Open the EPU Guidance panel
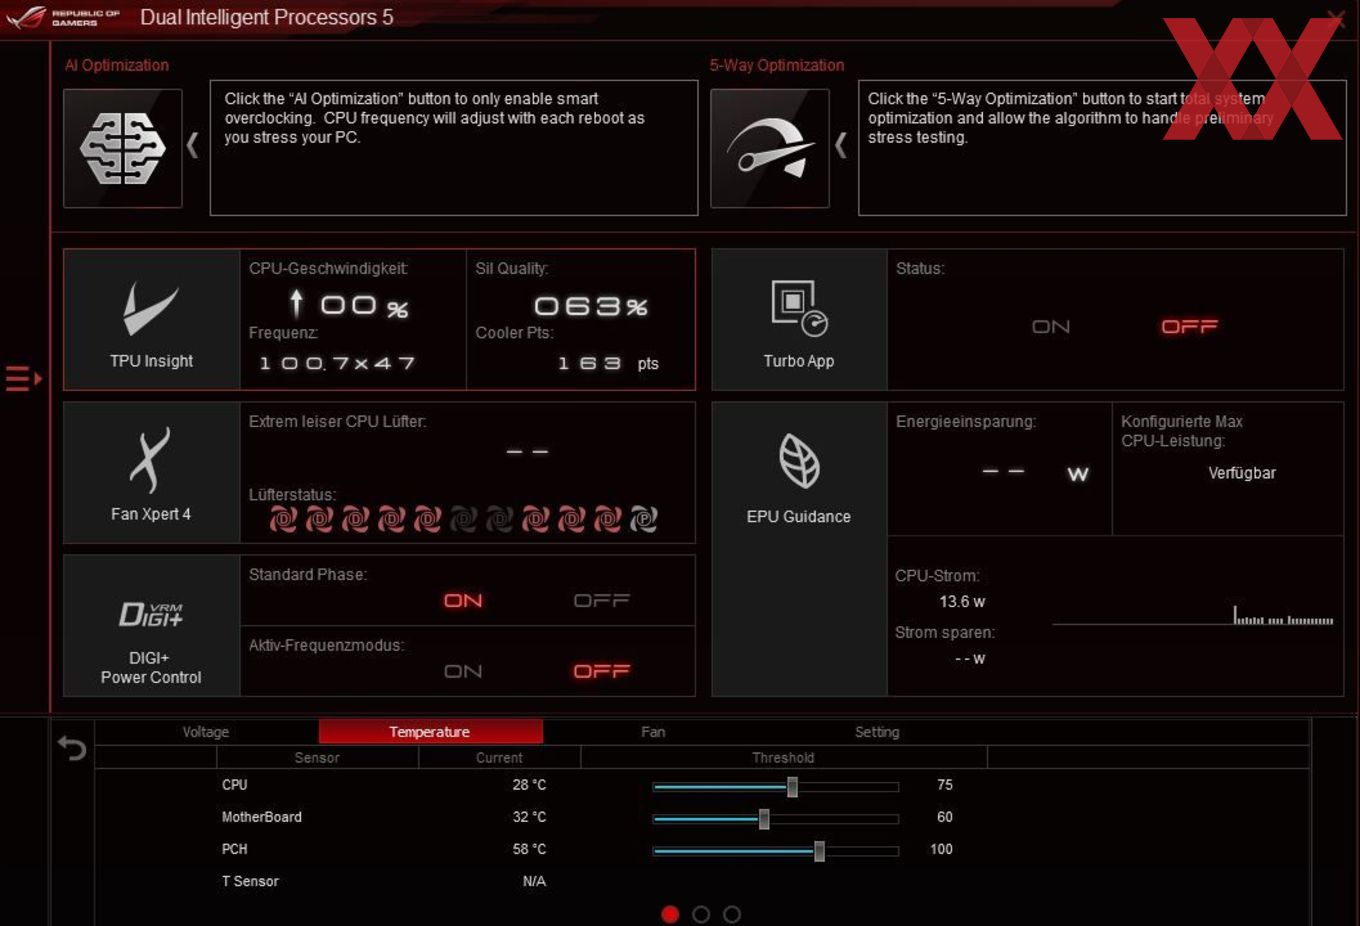 798,549
